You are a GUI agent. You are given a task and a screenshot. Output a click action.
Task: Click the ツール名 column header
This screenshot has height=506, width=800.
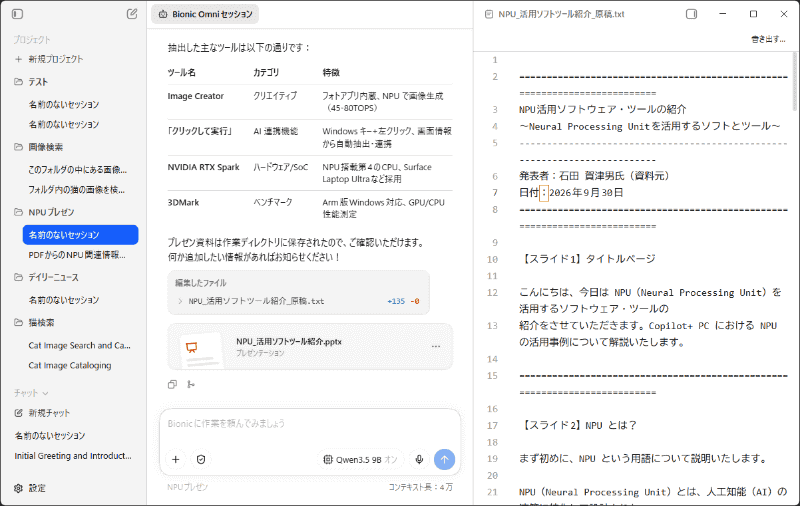pos(182,72)
